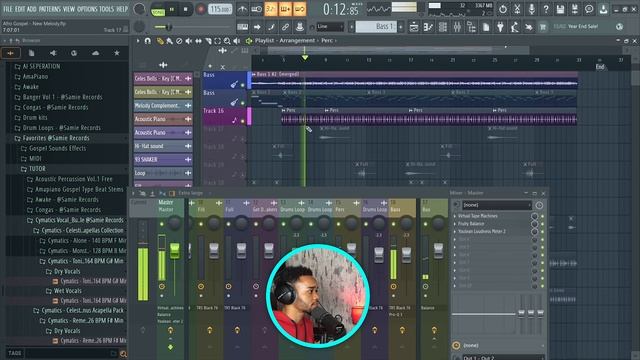The image size is (640, 360).
Task: Stop playback with the stop button
Action: [186, 9]
